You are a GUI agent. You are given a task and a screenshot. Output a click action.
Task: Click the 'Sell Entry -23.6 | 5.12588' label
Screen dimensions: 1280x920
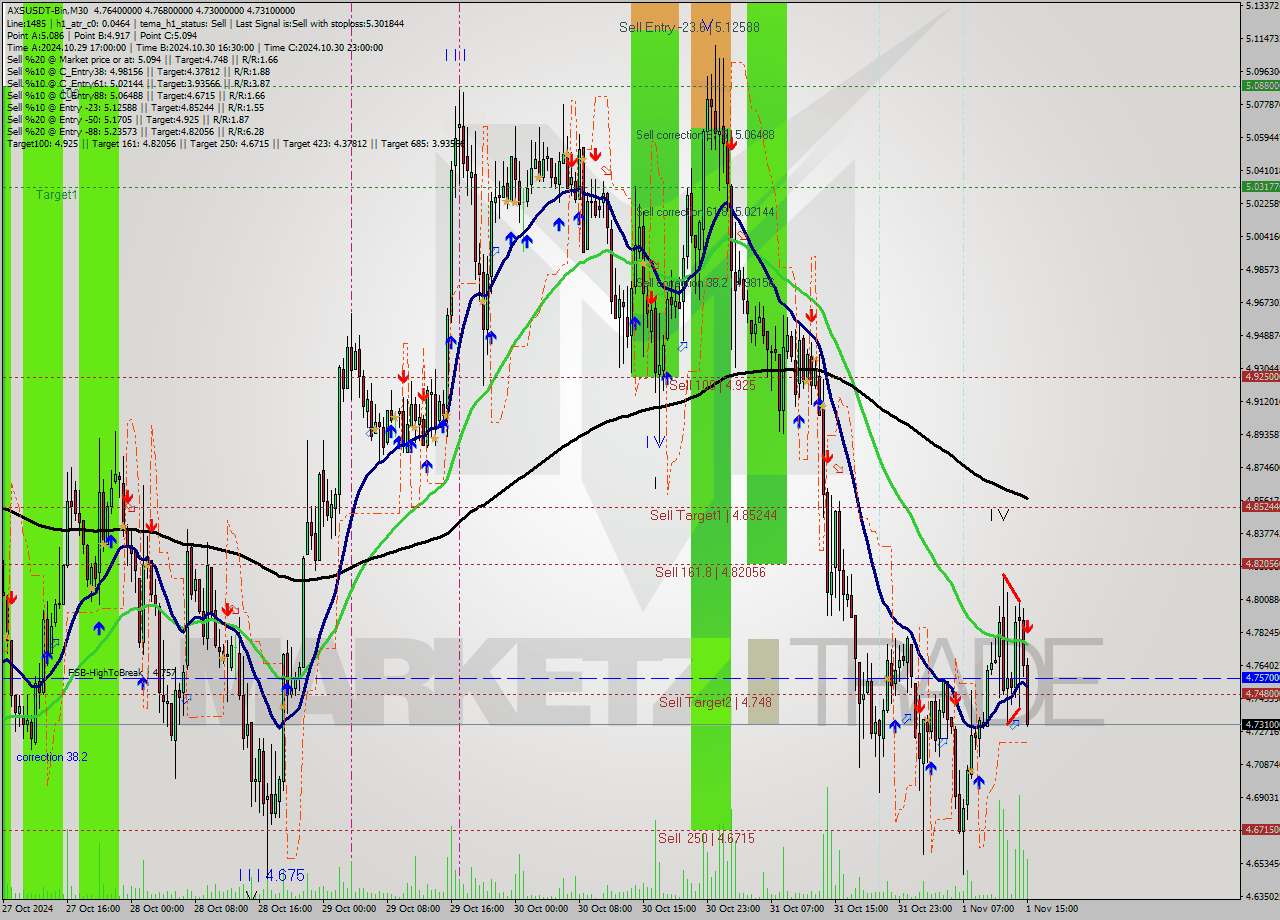coord(689,27)
